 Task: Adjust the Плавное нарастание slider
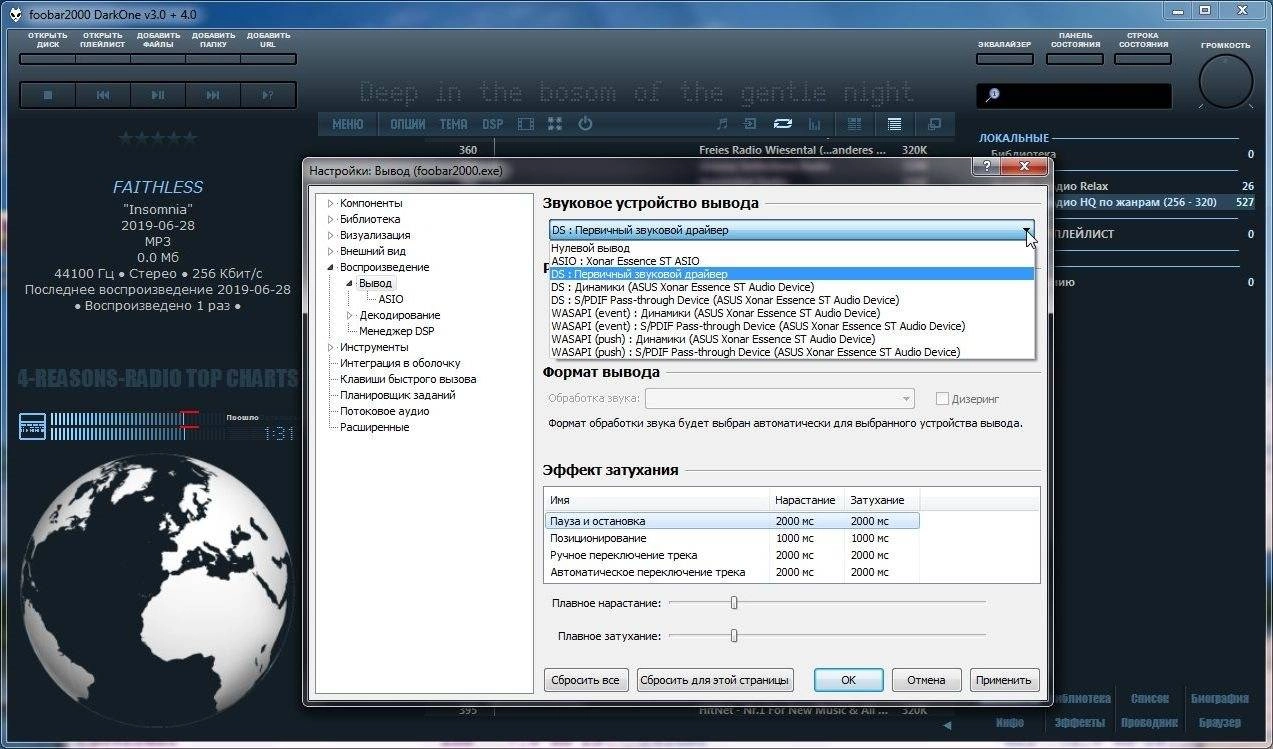(x=734, y=602)
